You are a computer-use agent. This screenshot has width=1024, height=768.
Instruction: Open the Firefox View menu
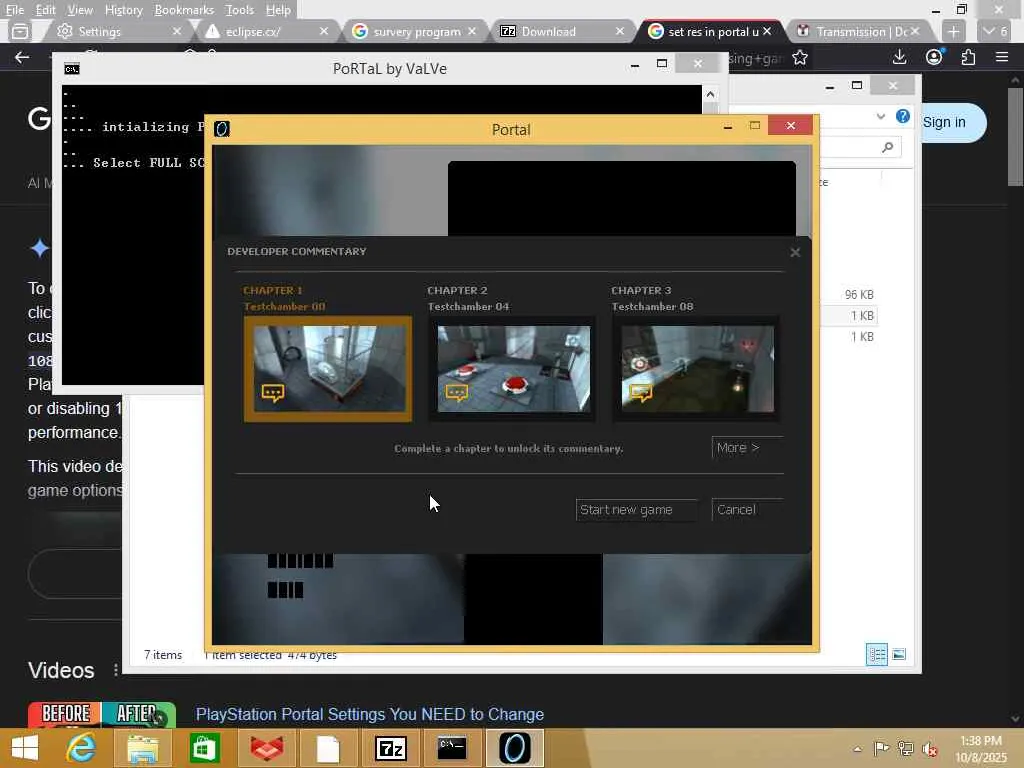point(80,10)
